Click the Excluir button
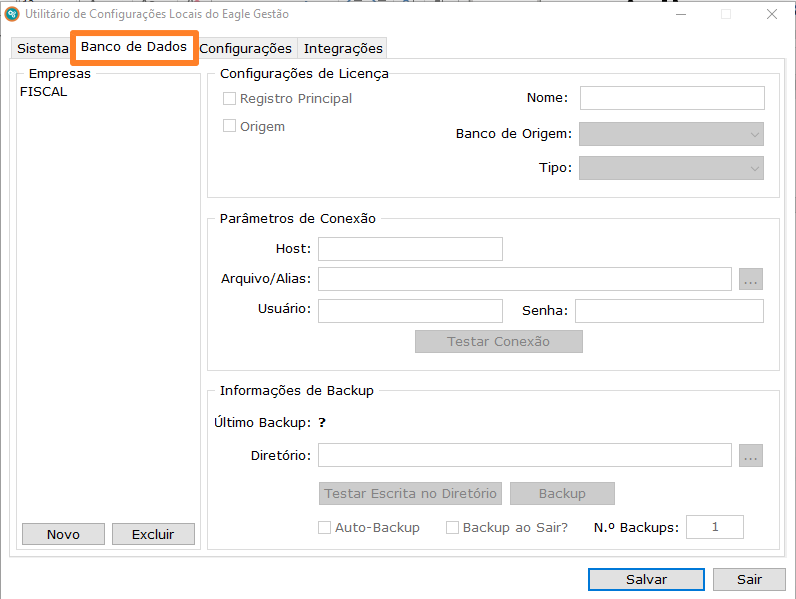Image resolution: width=796 pixels, height=599 pixels. pyautogui.click(x=153, y=534)
